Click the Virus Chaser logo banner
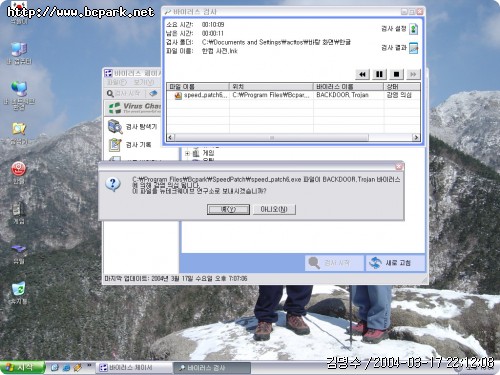The image size is (500, 375). 133,108
